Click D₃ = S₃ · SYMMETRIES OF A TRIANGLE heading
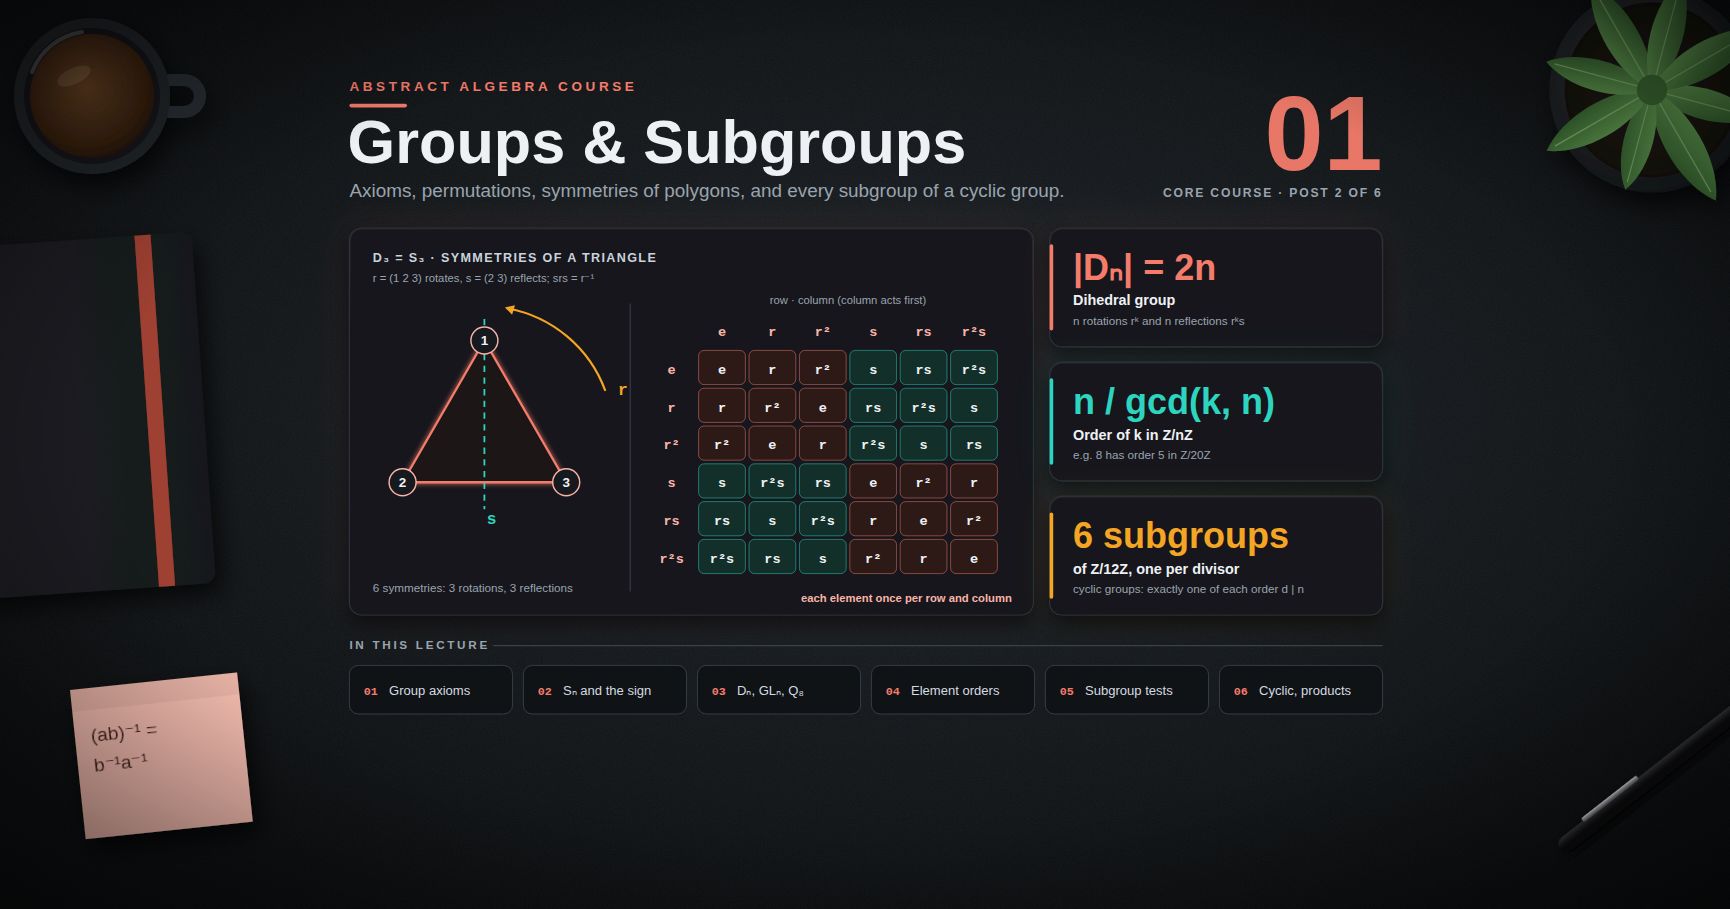This screenshot has width=1730, height=909. pos(515,257)
